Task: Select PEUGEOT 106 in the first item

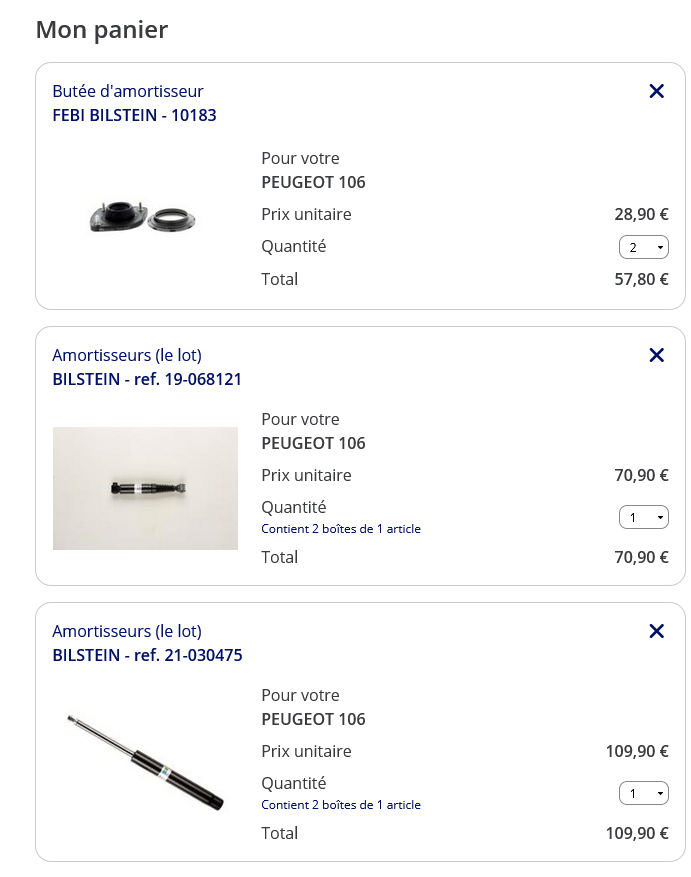Action: pos(313,182)
